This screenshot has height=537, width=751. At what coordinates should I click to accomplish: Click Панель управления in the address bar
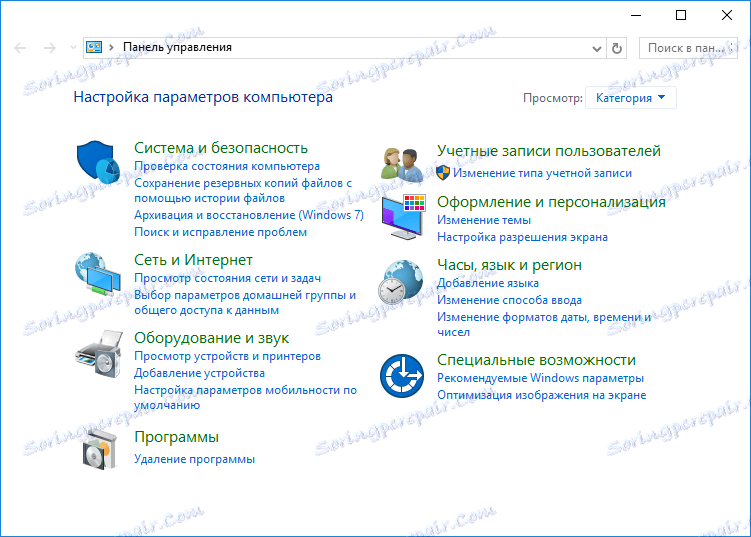point(177,47)
